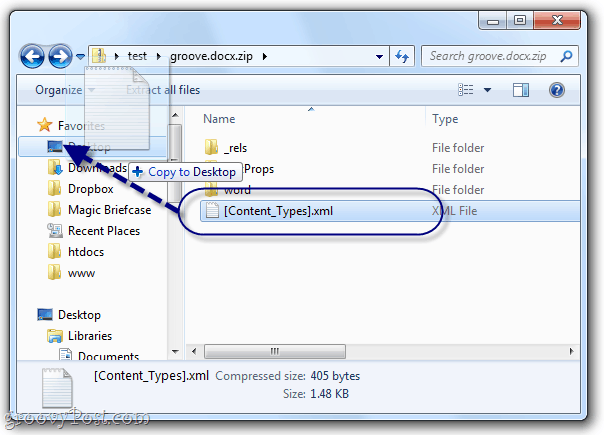Click horizontal scrollbar left arrow
Screen dimensions: 604x435
(194, 351)
